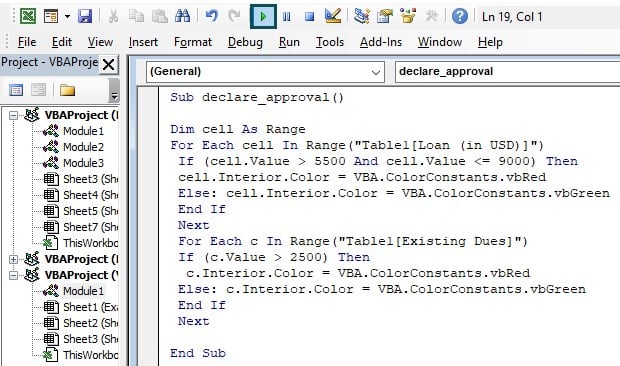Open the (General) object dropdown

pos(265,72)
